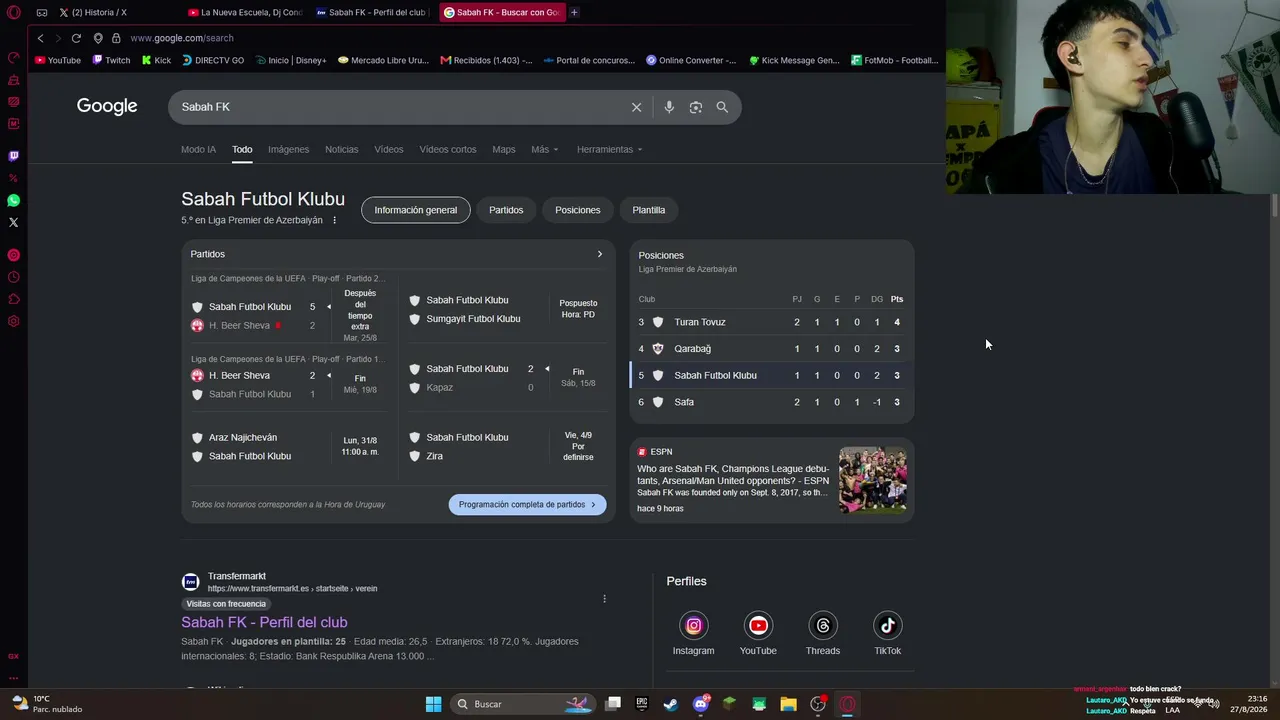This screenshot has height=720, width=1280.
Task: Submit search with magnifying glass icon
Action: (722, 107)
